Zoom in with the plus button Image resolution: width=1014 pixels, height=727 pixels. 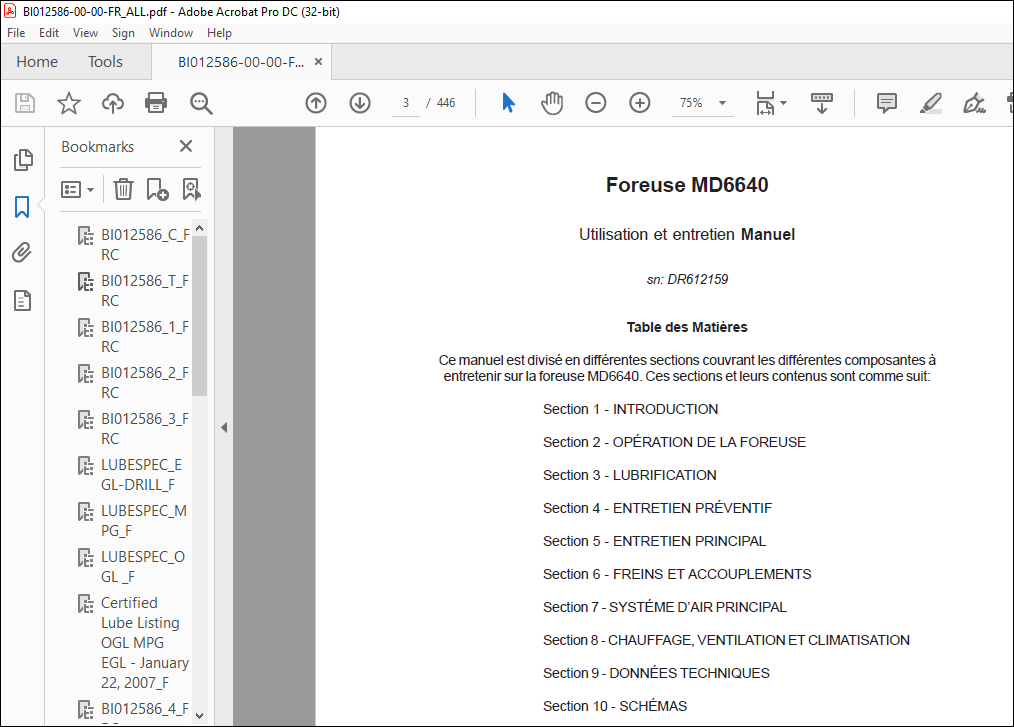[x=640, y=103]
